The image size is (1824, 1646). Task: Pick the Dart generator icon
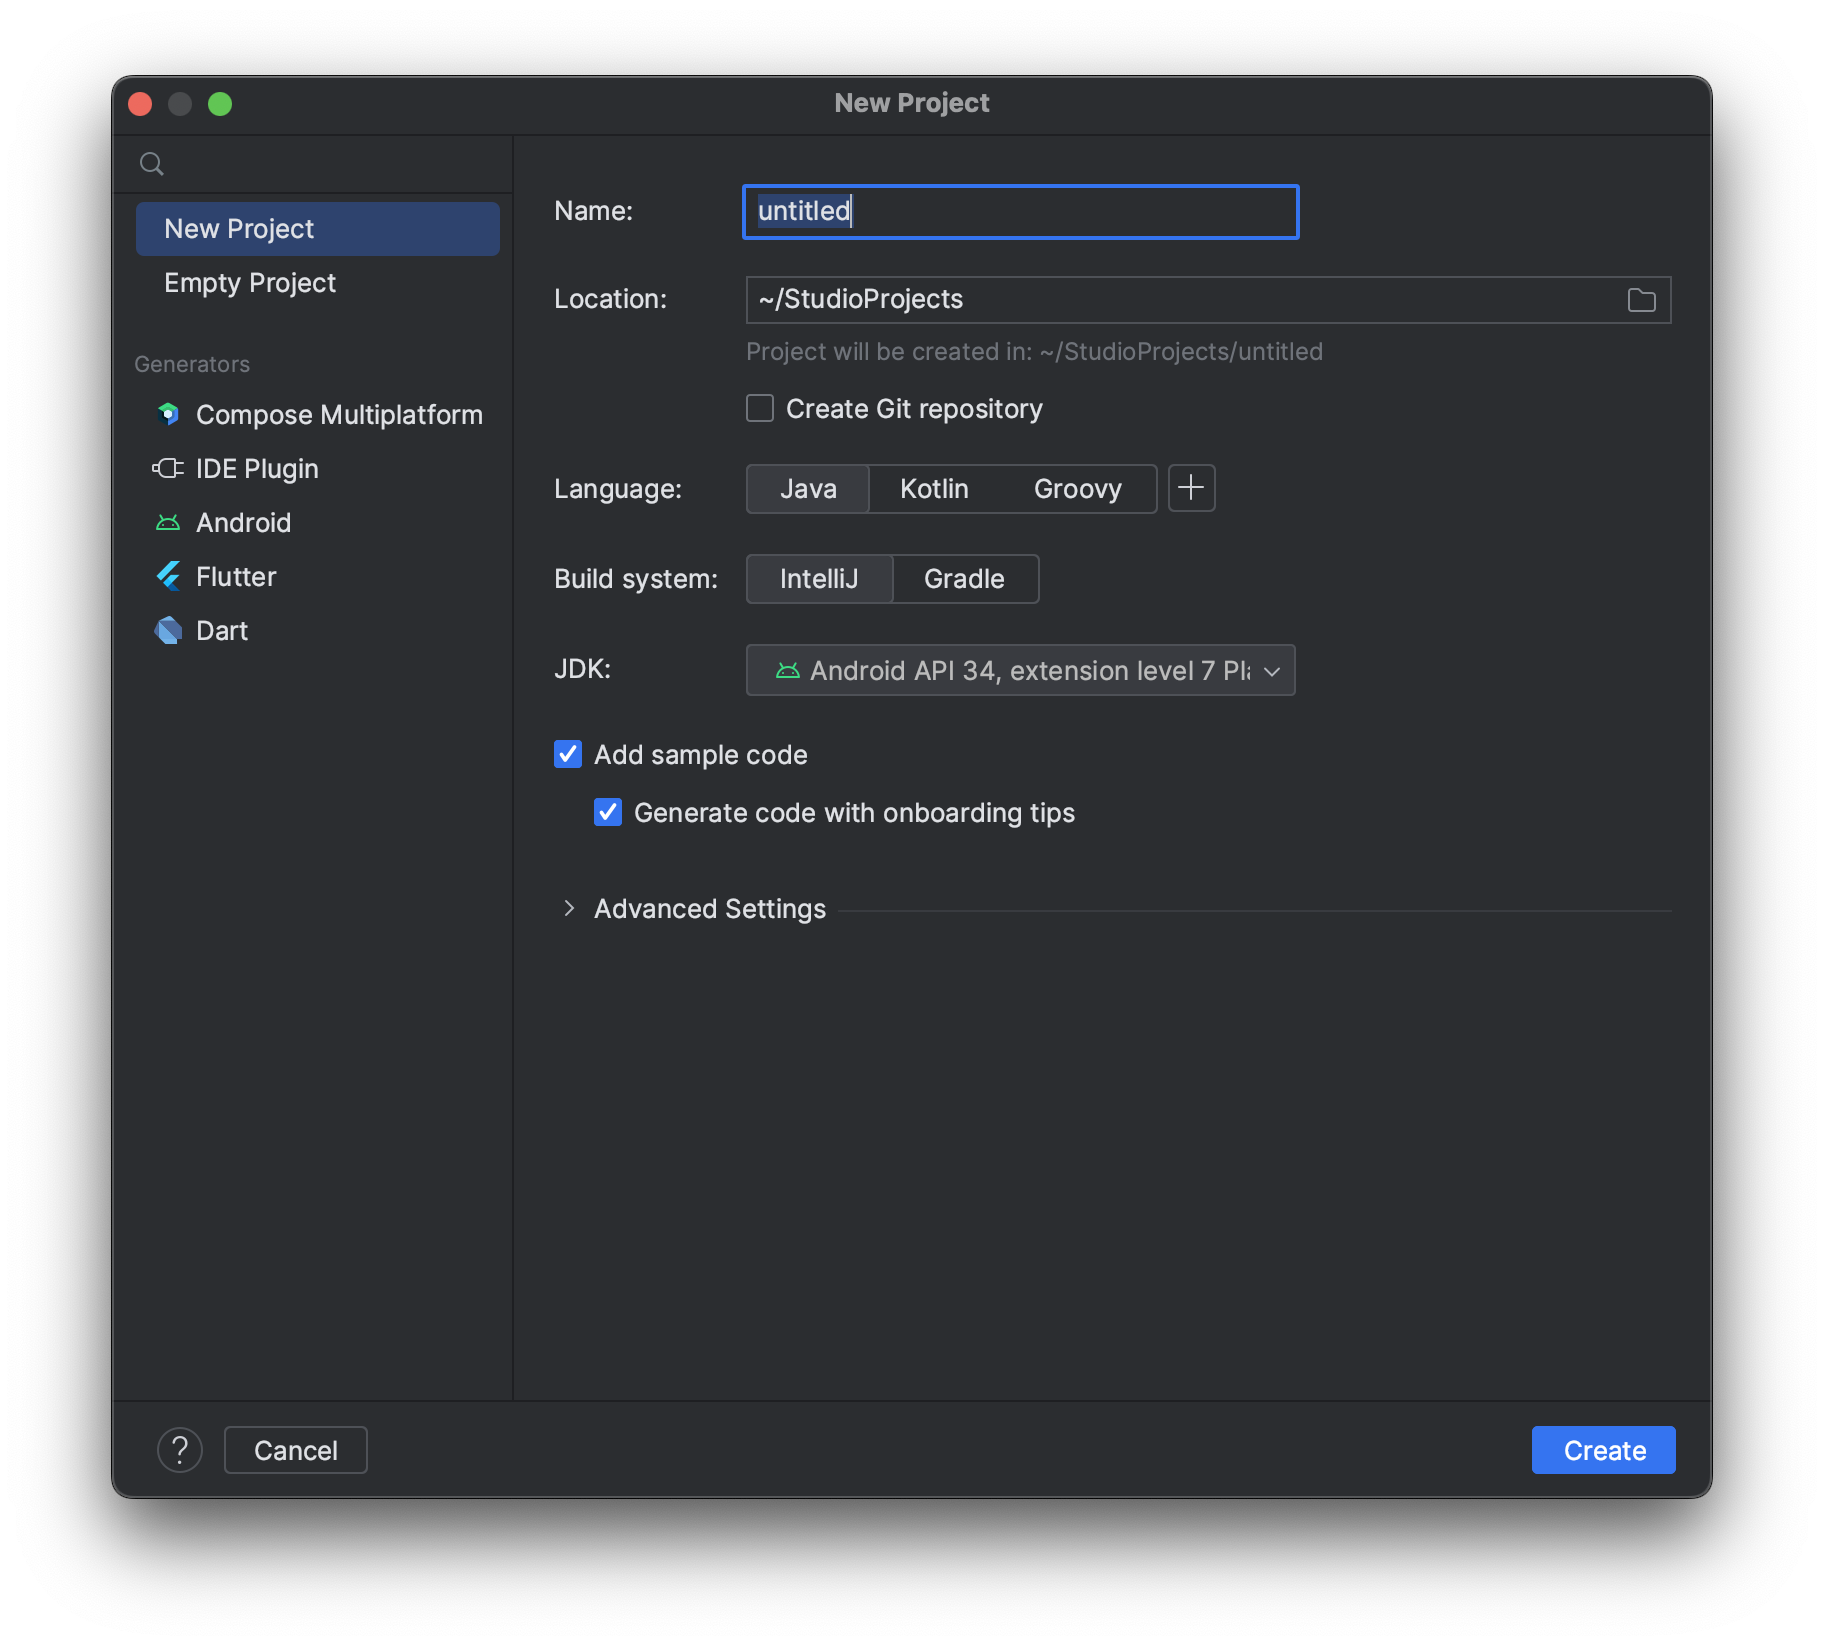tap(168, 630)
